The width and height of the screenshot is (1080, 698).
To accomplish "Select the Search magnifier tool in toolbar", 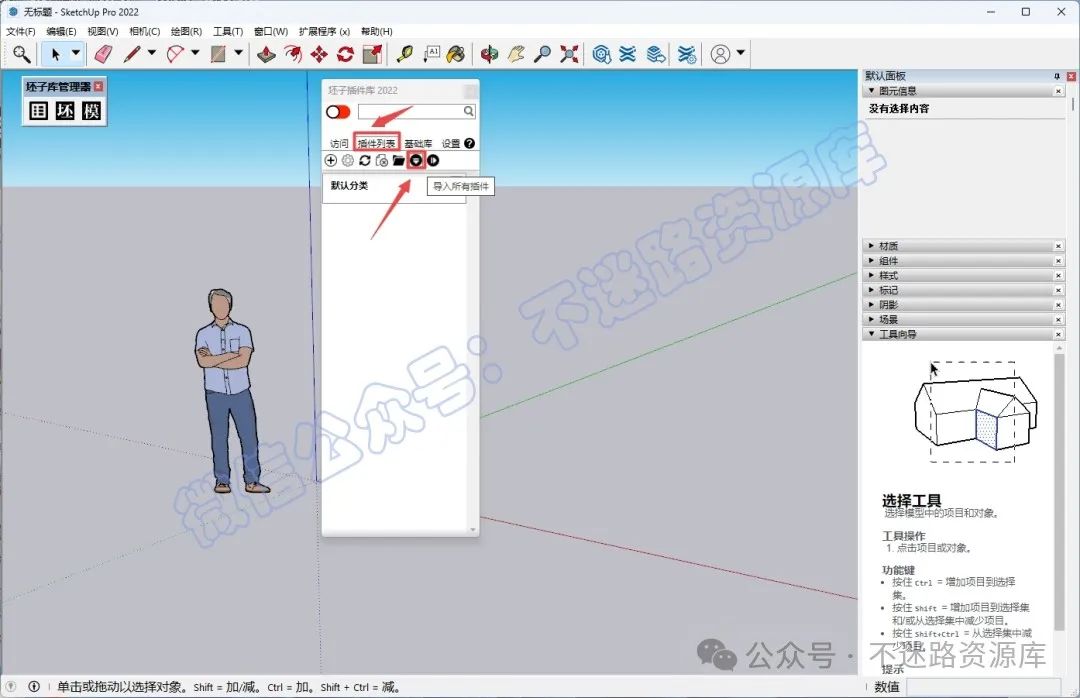I will click(x=21, y=54).
